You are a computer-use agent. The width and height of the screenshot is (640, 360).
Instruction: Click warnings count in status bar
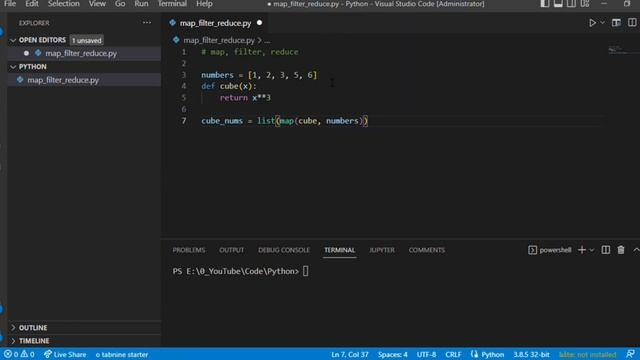click(28, 354)
